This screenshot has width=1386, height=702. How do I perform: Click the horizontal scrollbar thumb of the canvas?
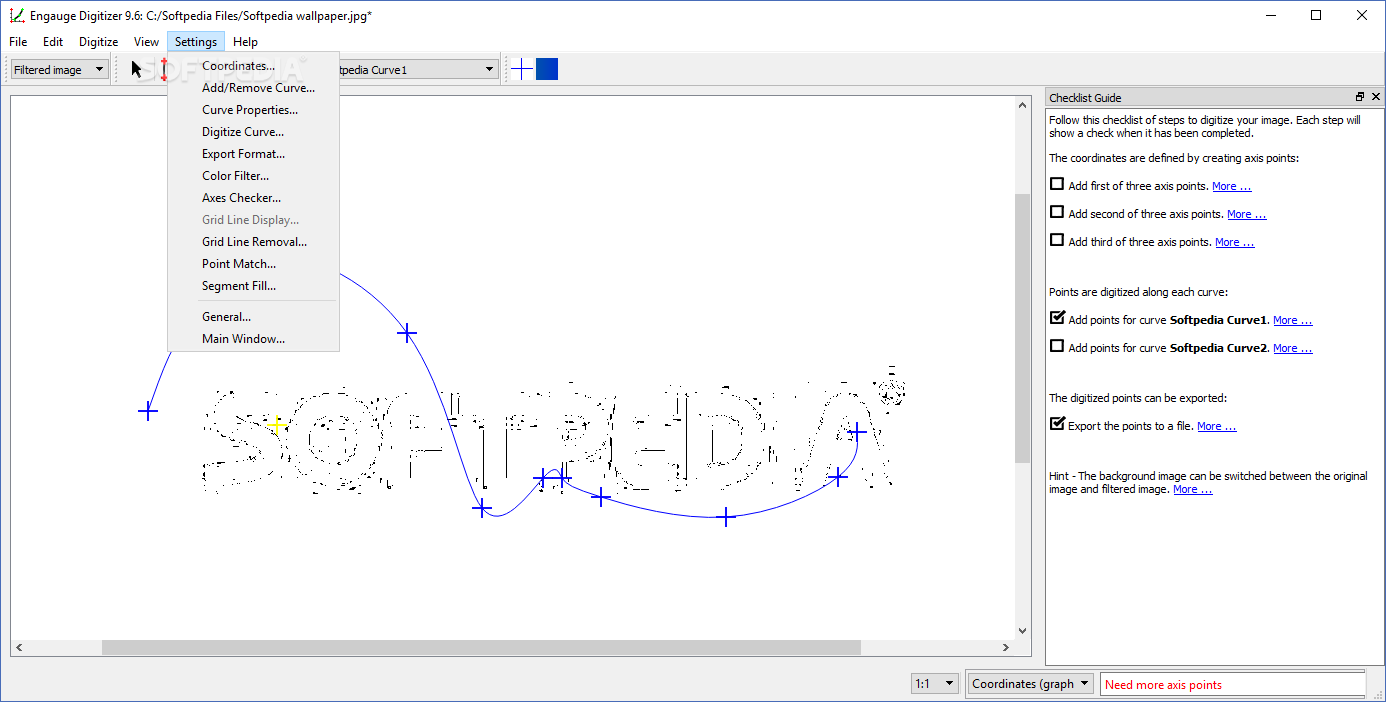click(x=481, y=648)
